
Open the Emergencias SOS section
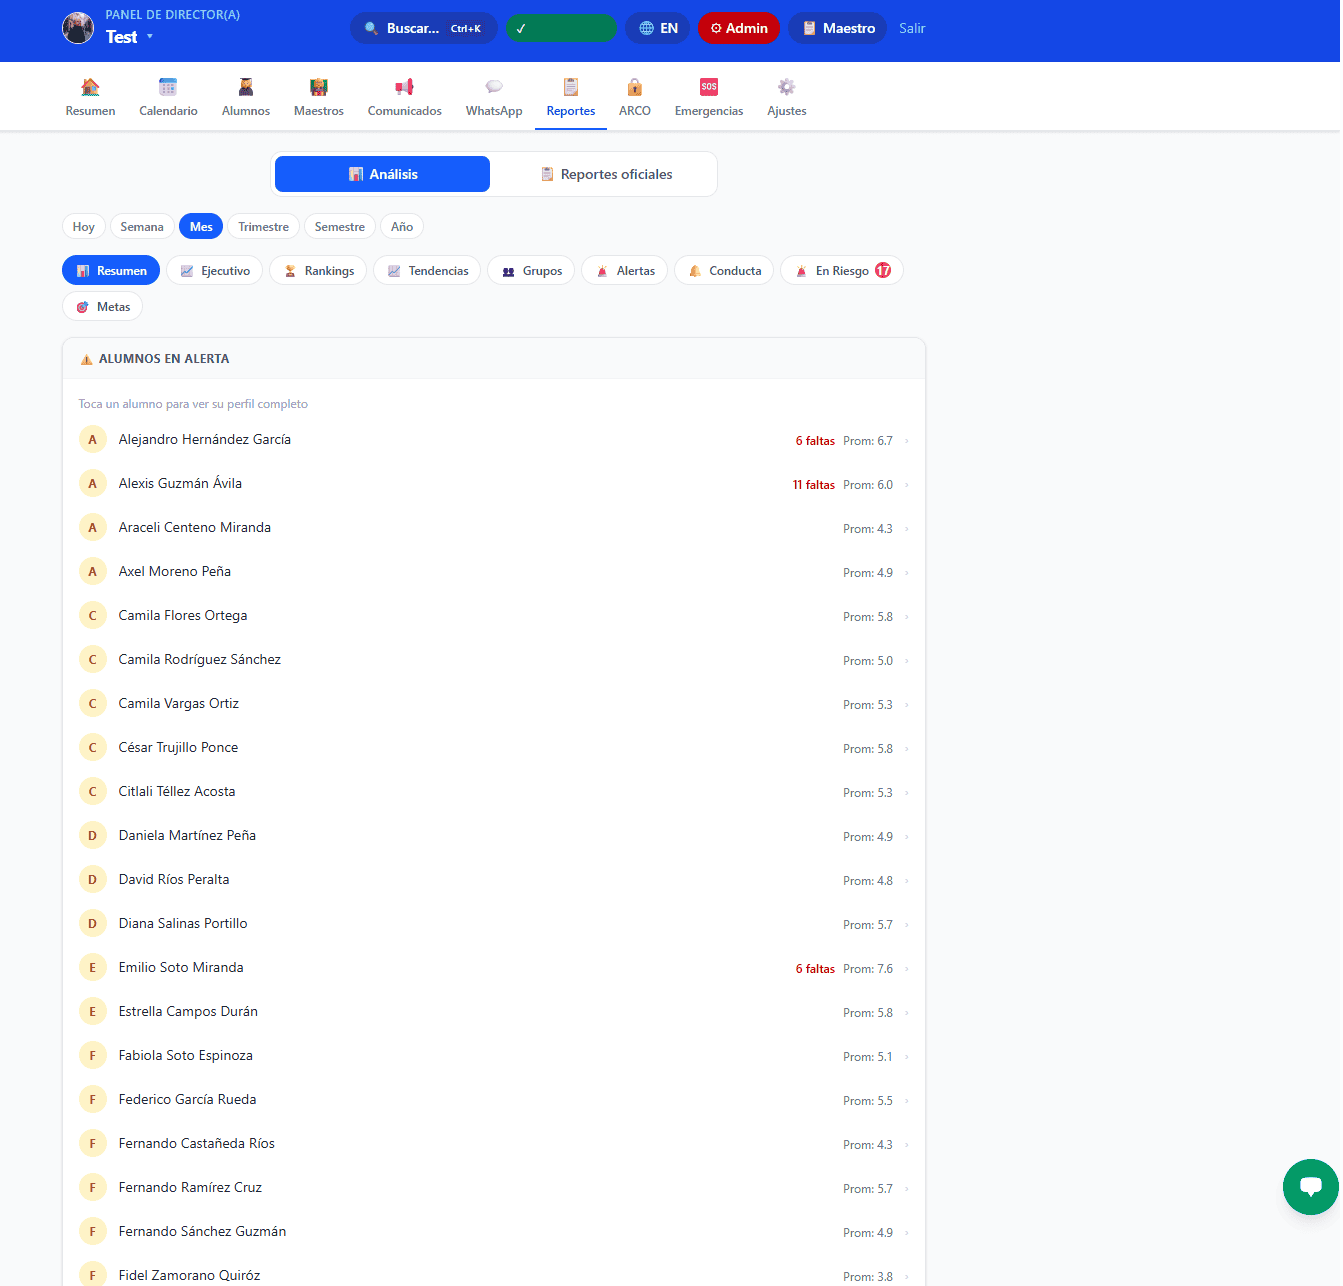tap(709, 97)
